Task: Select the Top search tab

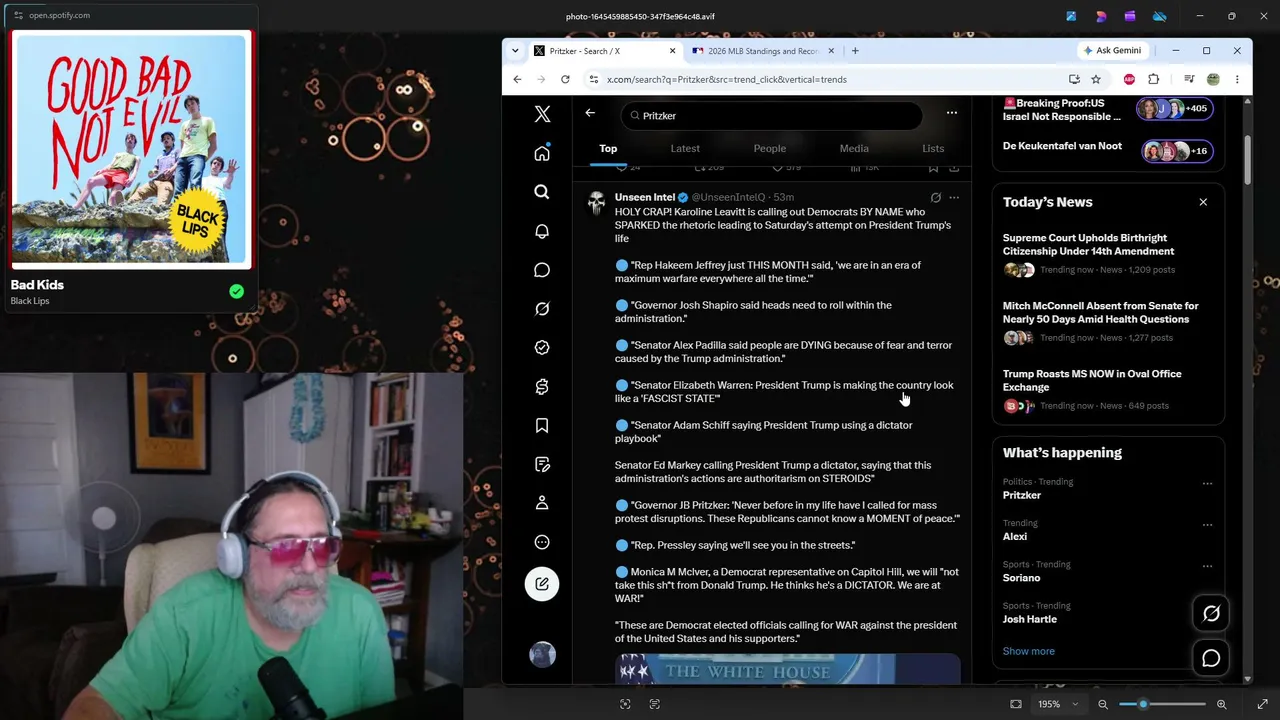Action: coord(608,148)
